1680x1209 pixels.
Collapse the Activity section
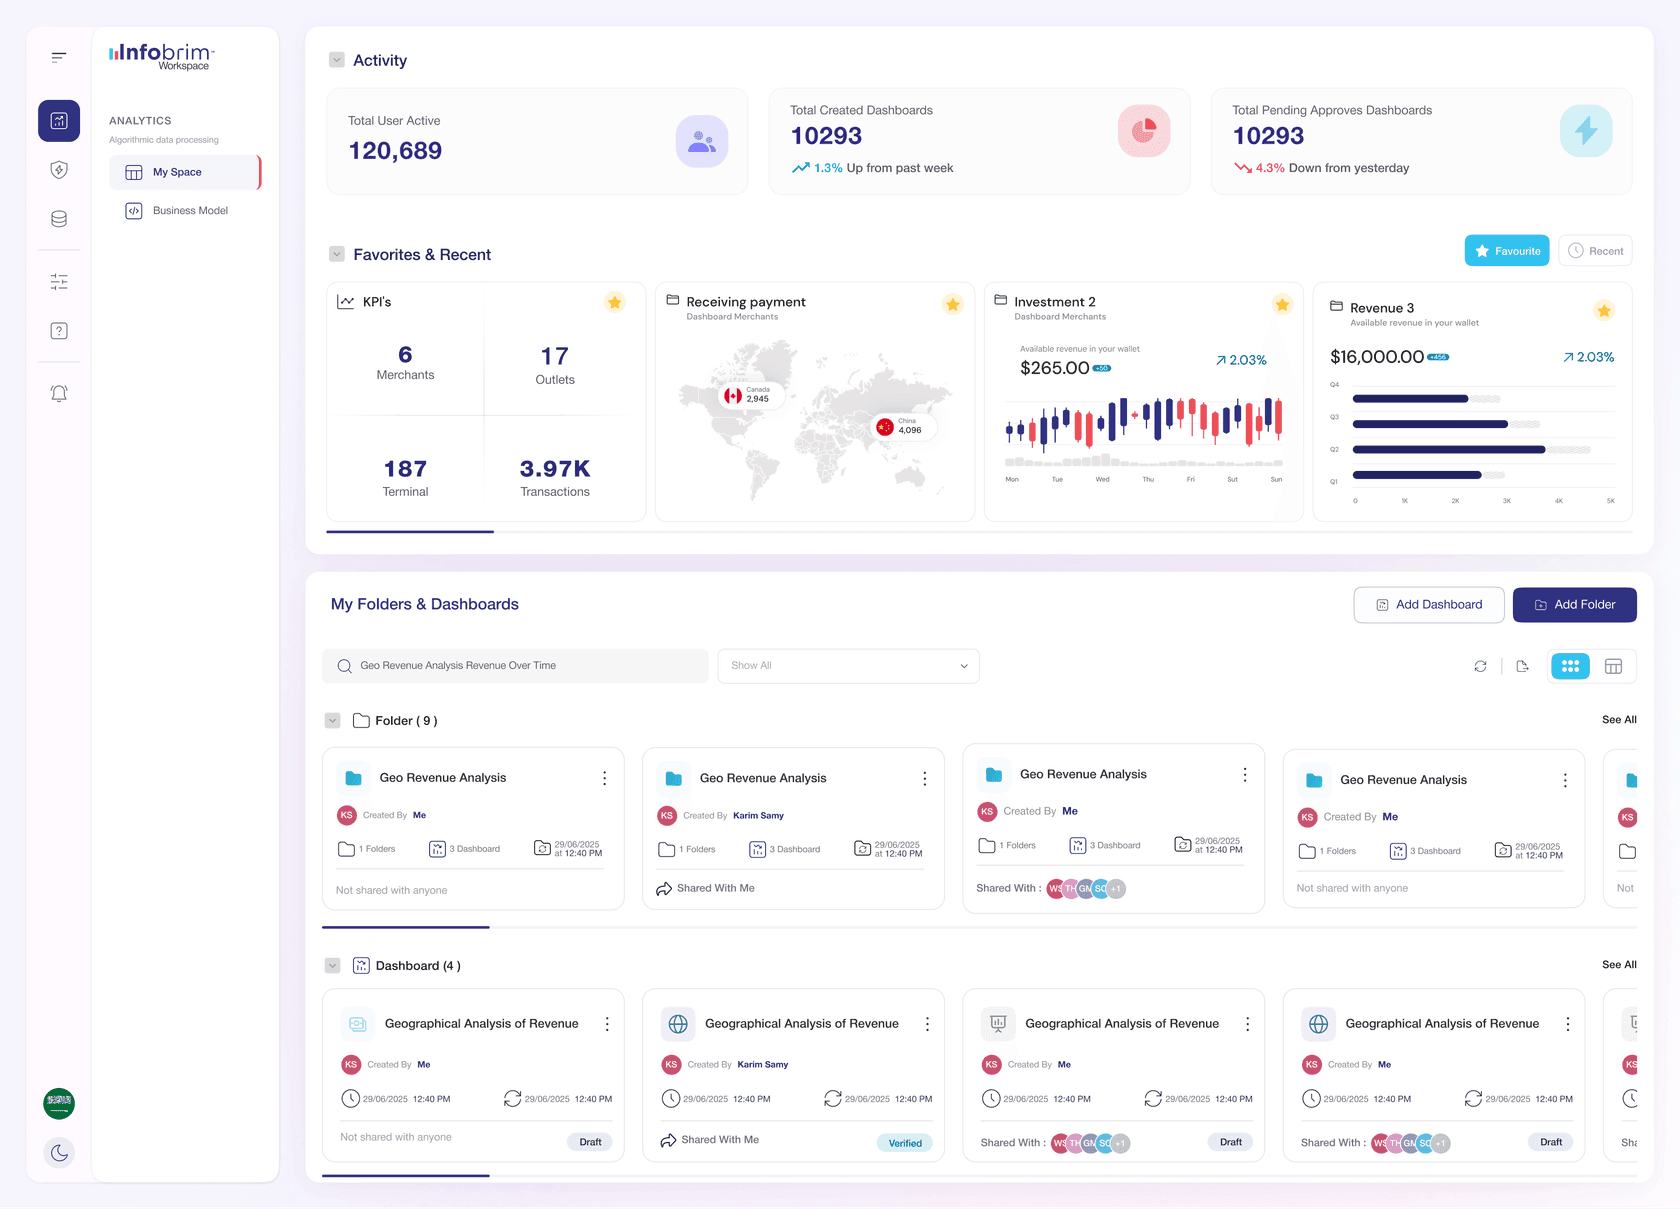pos(337,60)
